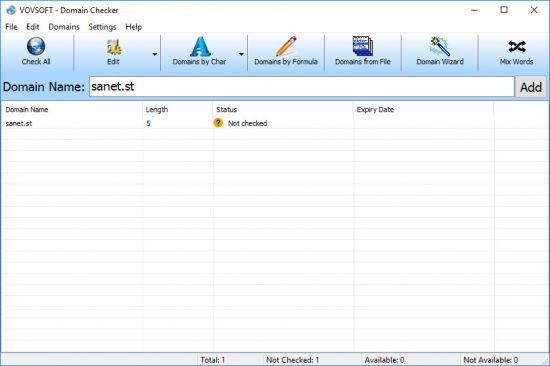Open the Domains menu
Image resolution: width=550 pixels, height=366 pixels.
[64, 27]
